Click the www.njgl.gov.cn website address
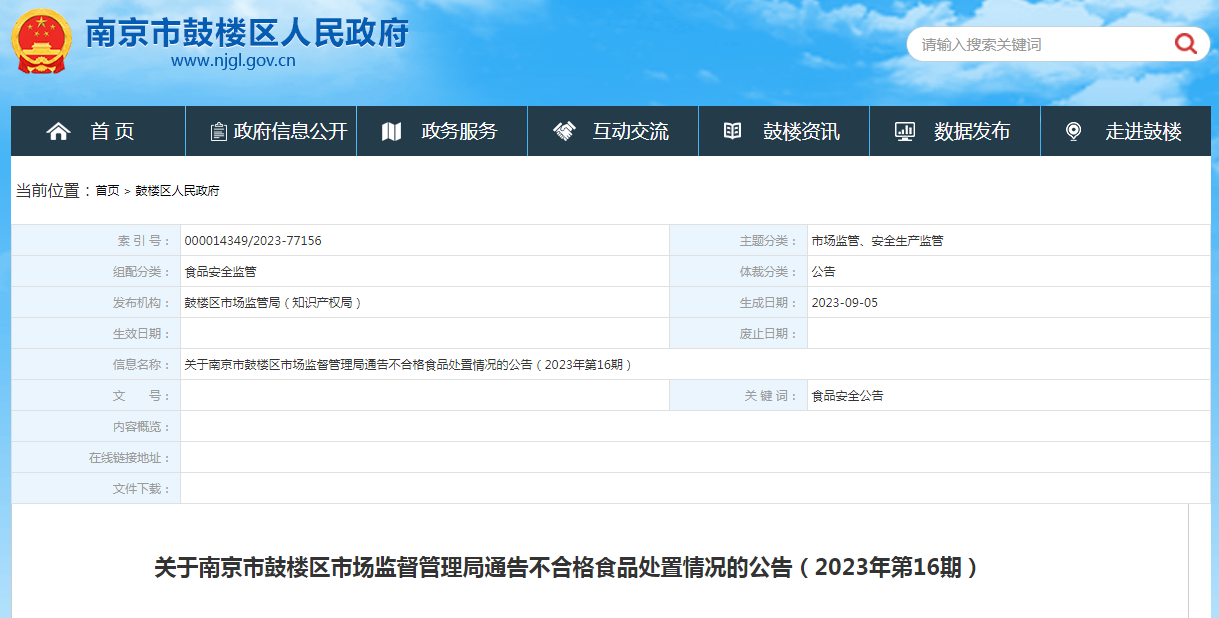Image resolution: width=1219 pixels, height=618 pixels. pyautogui.click(x=233, y=61)
